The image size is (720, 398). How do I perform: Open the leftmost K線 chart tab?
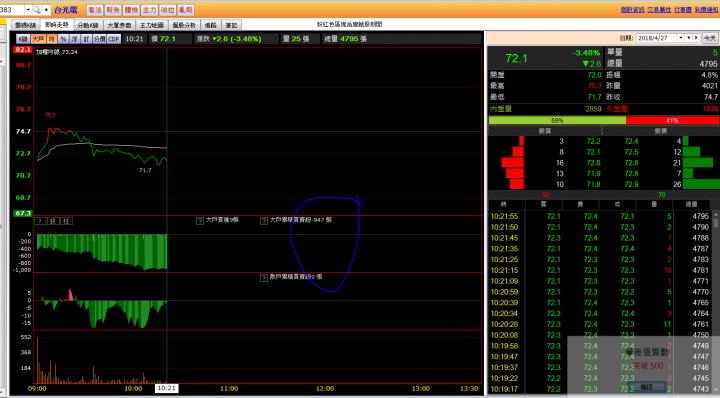coord(26,25)
